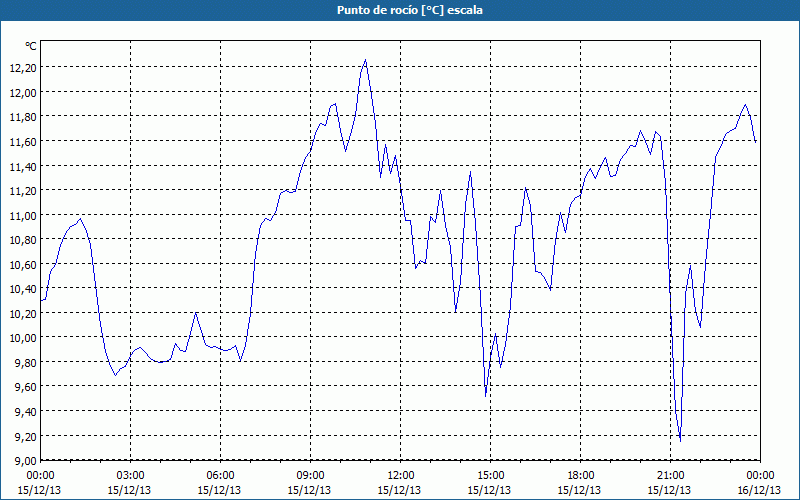Viewport: 800px width, 500px height.
Task: Click the 12,20 y-axis value
Action: pos(23,67)
